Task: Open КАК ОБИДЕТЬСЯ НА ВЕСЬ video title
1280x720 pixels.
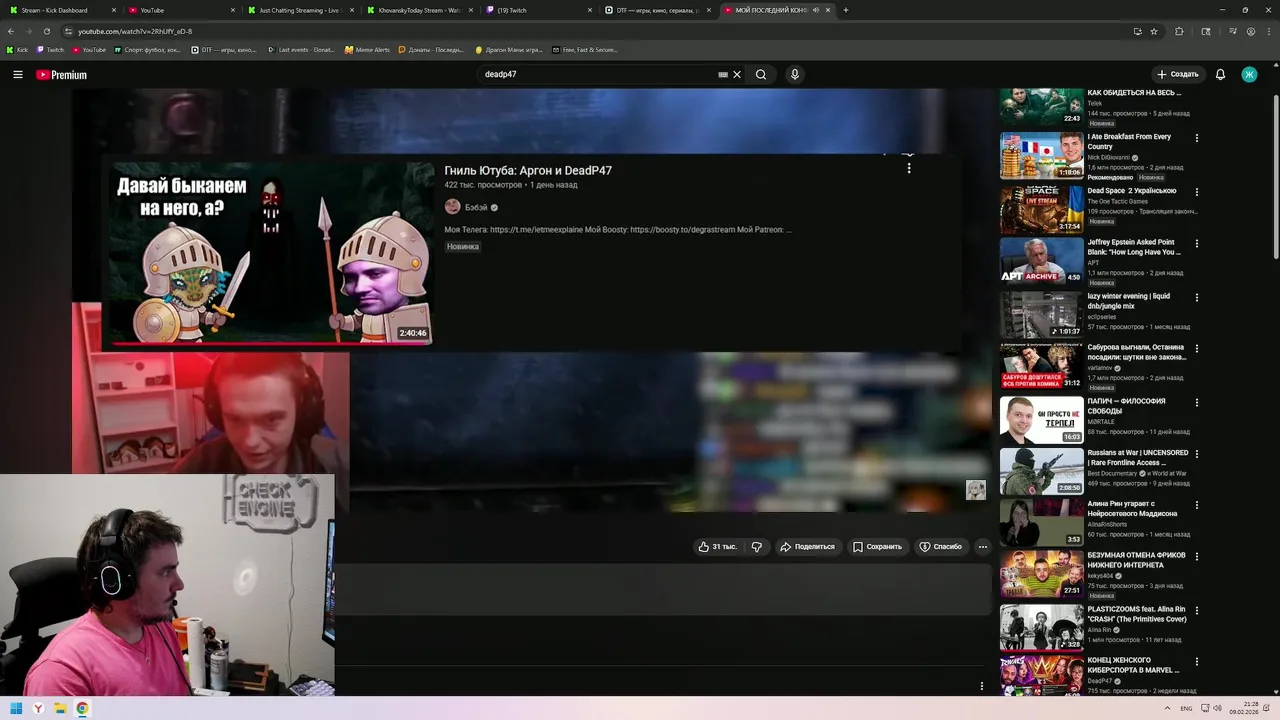Action: click(x=1134, y=93)
